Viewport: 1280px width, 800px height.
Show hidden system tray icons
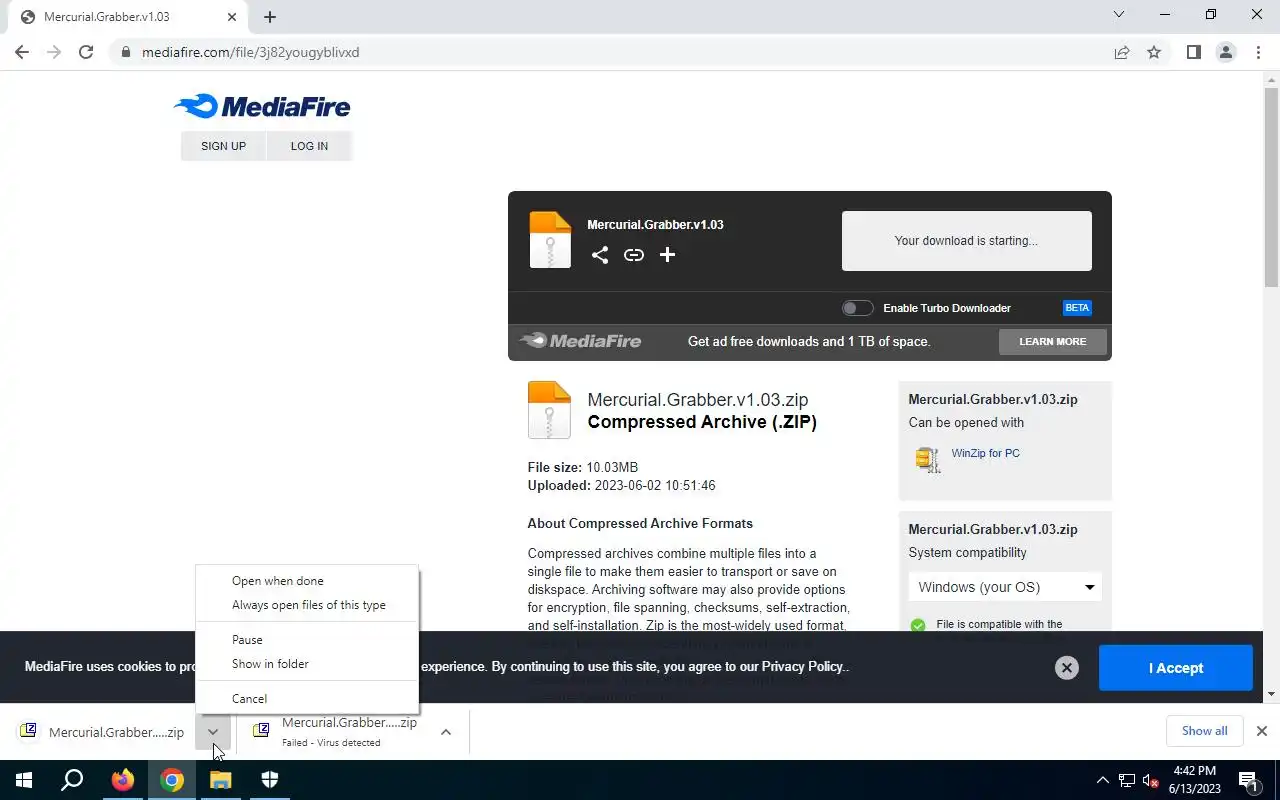[x=1103, y=781]
